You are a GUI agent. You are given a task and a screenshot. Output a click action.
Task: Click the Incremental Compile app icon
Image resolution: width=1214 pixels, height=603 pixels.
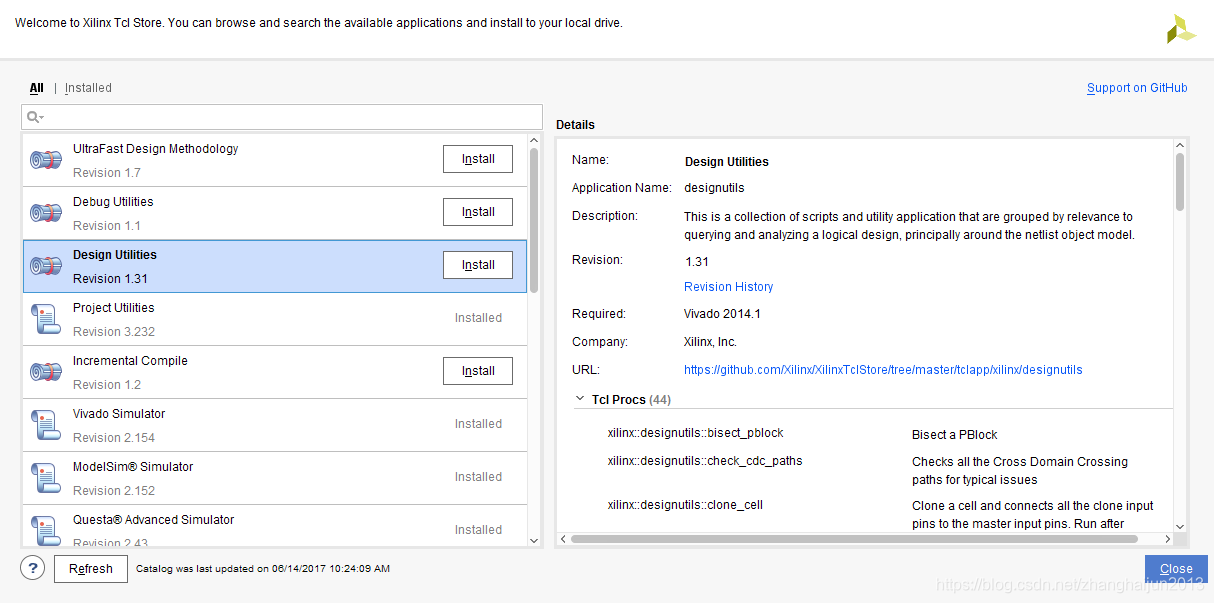[x=45, y=372]
